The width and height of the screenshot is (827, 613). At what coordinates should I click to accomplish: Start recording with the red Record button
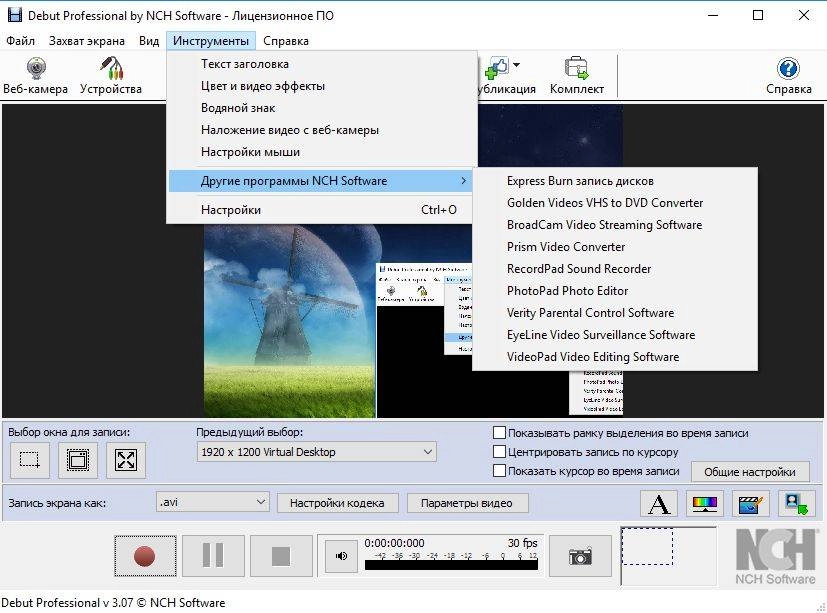(145, 556)
